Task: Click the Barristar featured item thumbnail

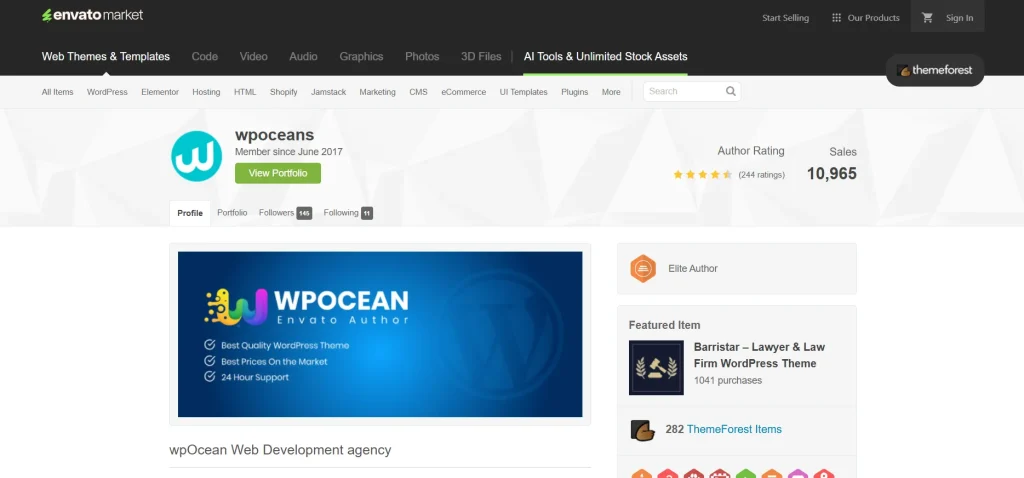Action: pyautogui.click(x=656, y=367)
